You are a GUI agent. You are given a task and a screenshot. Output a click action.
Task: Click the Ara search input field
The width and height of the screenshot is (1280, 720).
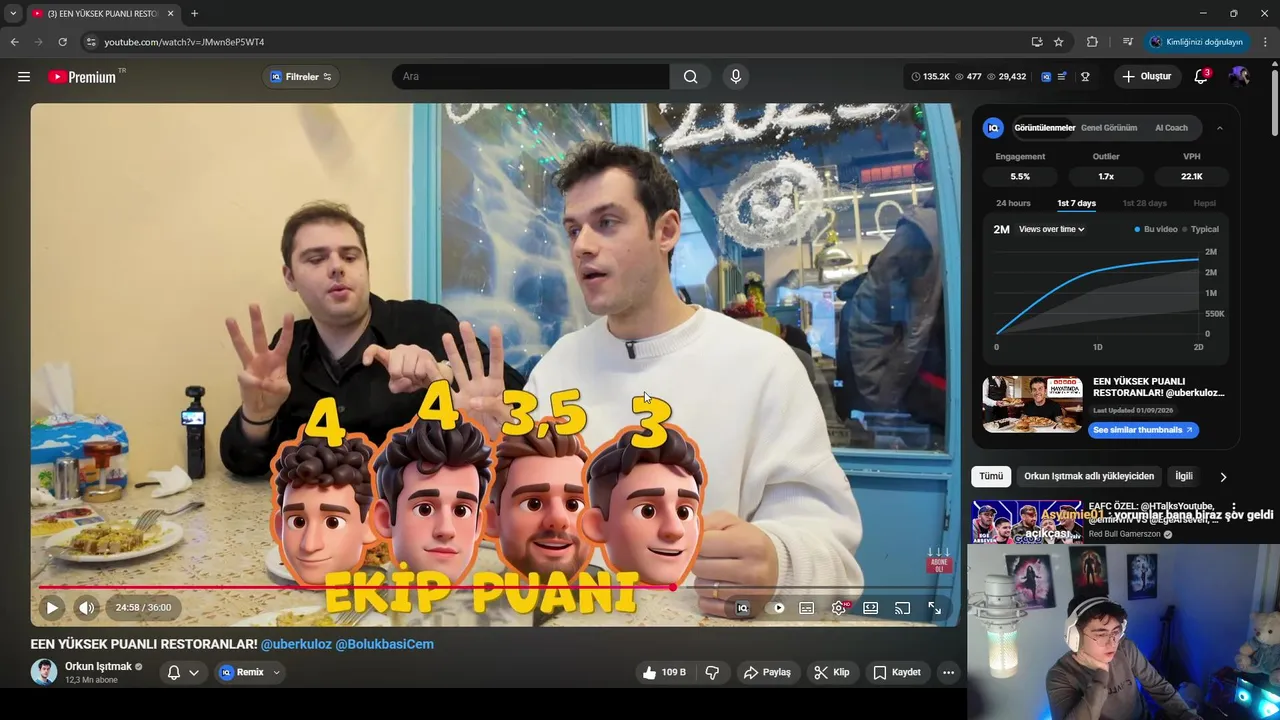pyautogui.click(x=531, y=77)
